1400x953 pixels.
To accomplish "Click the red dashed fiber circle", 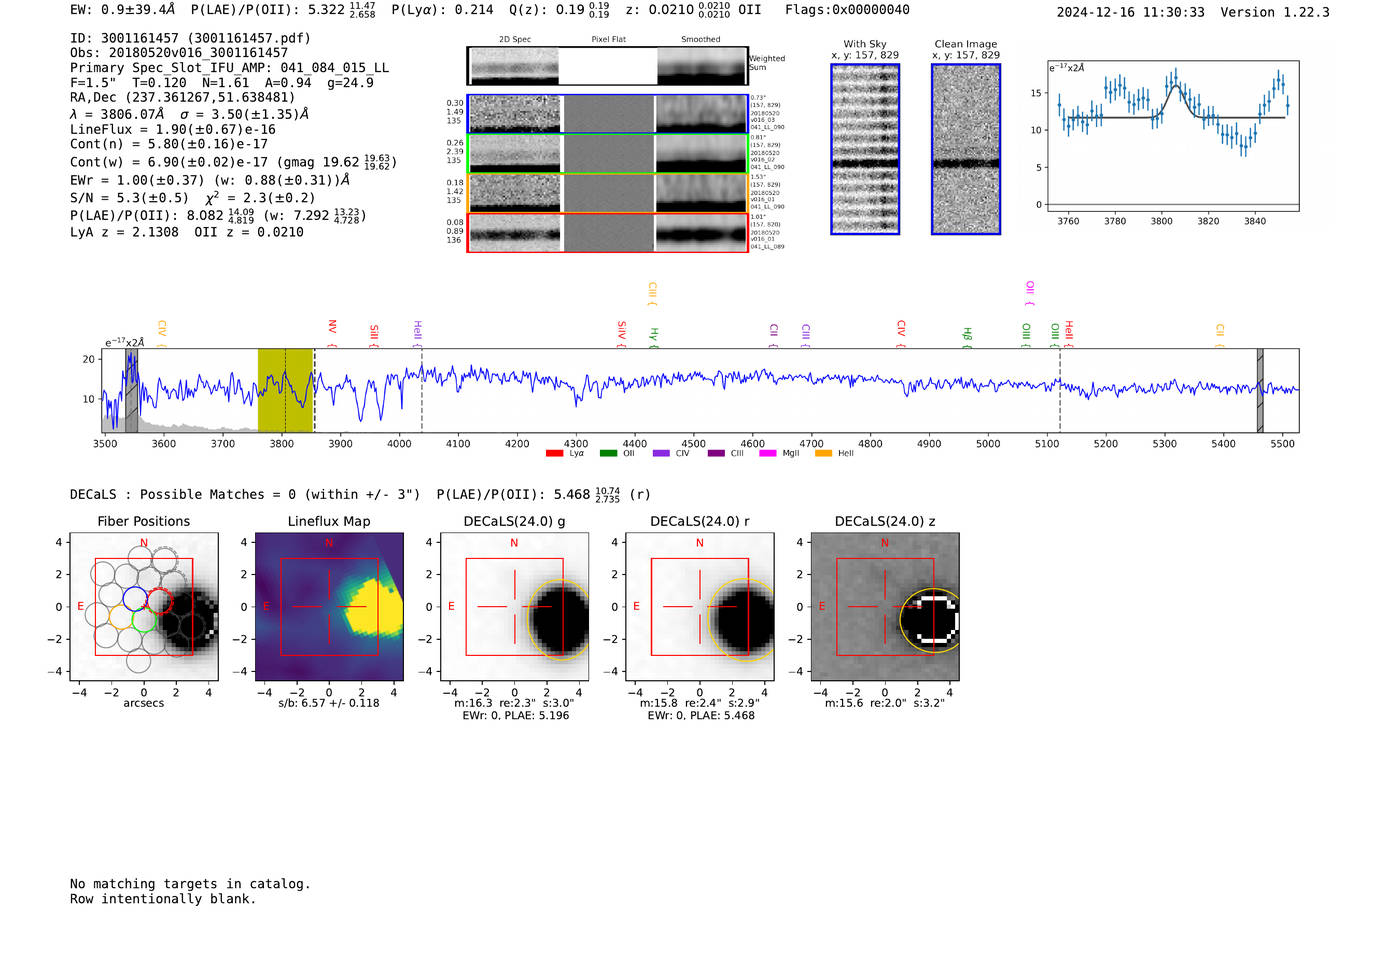I will pyautogui.click(x=160, y=601).
